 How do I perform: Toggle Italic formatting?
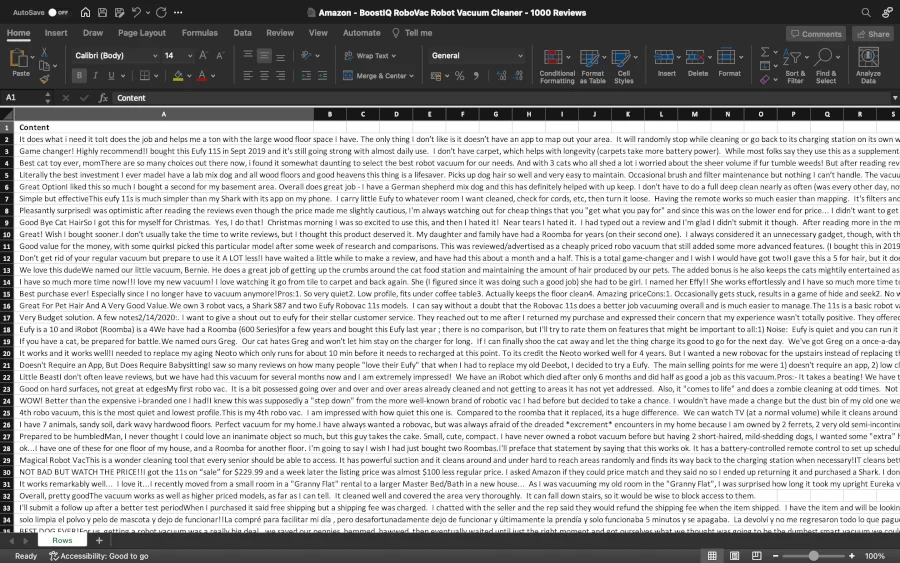coord(95,75)
